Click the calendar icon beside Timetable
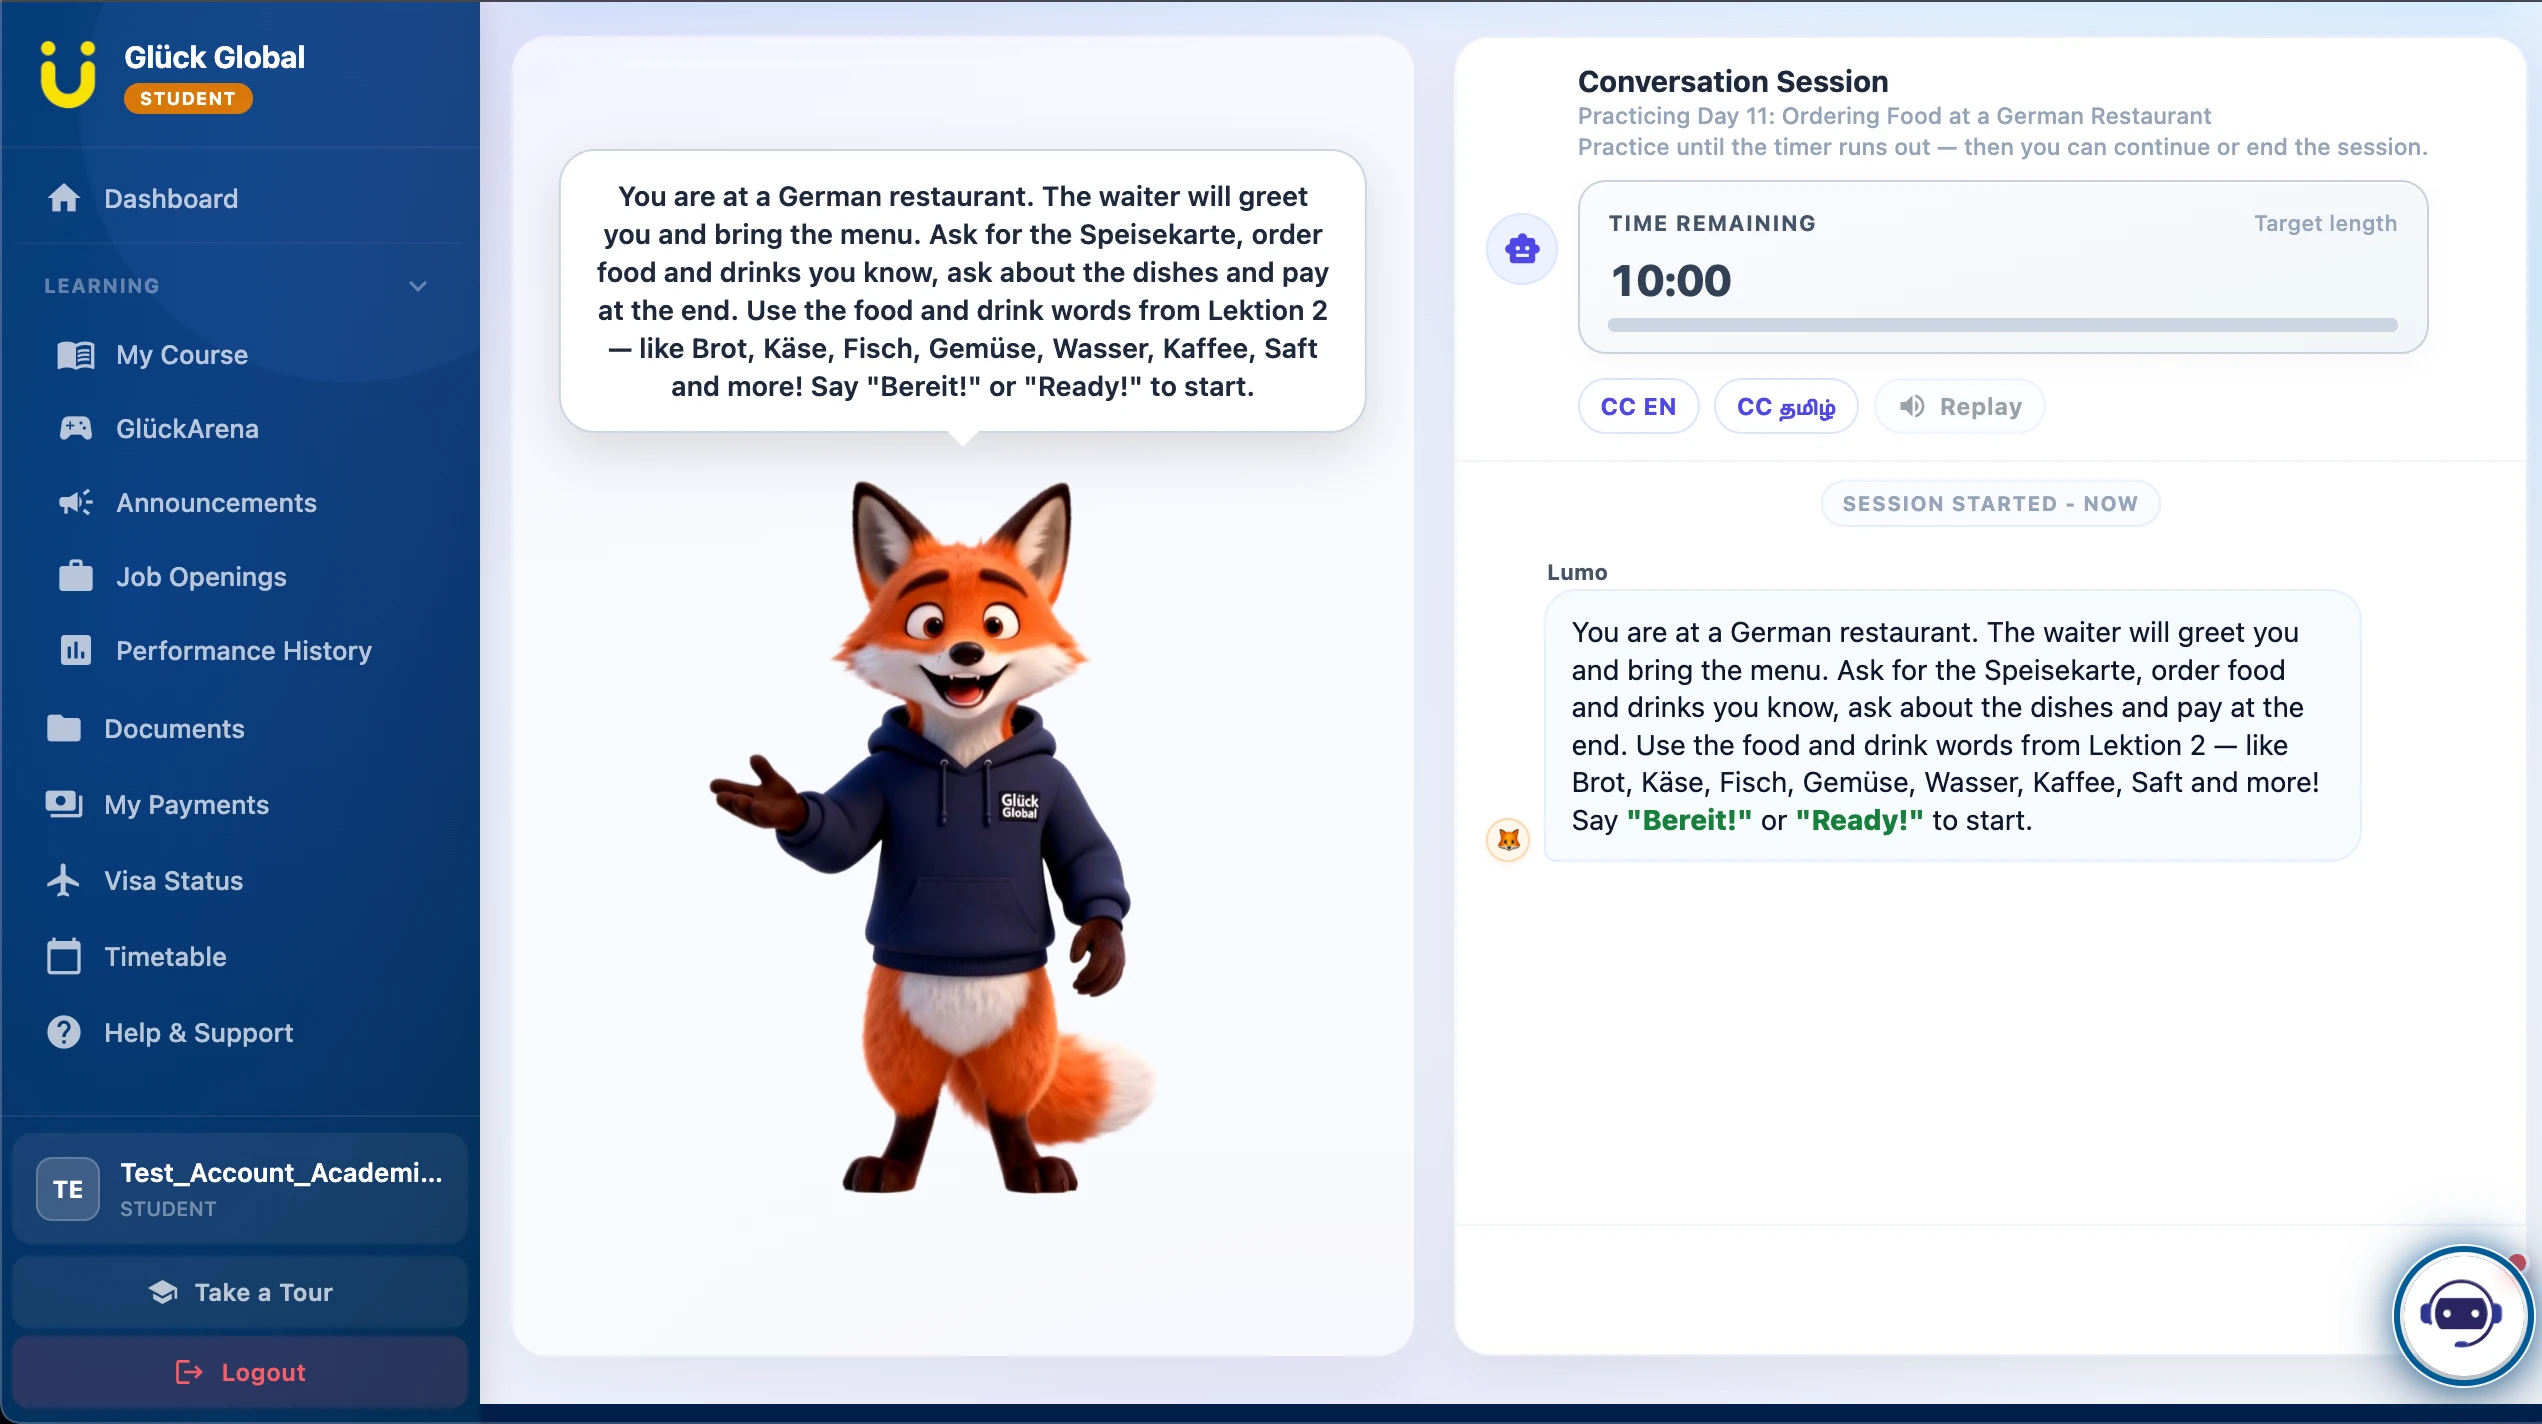 (x=64, y=956)
